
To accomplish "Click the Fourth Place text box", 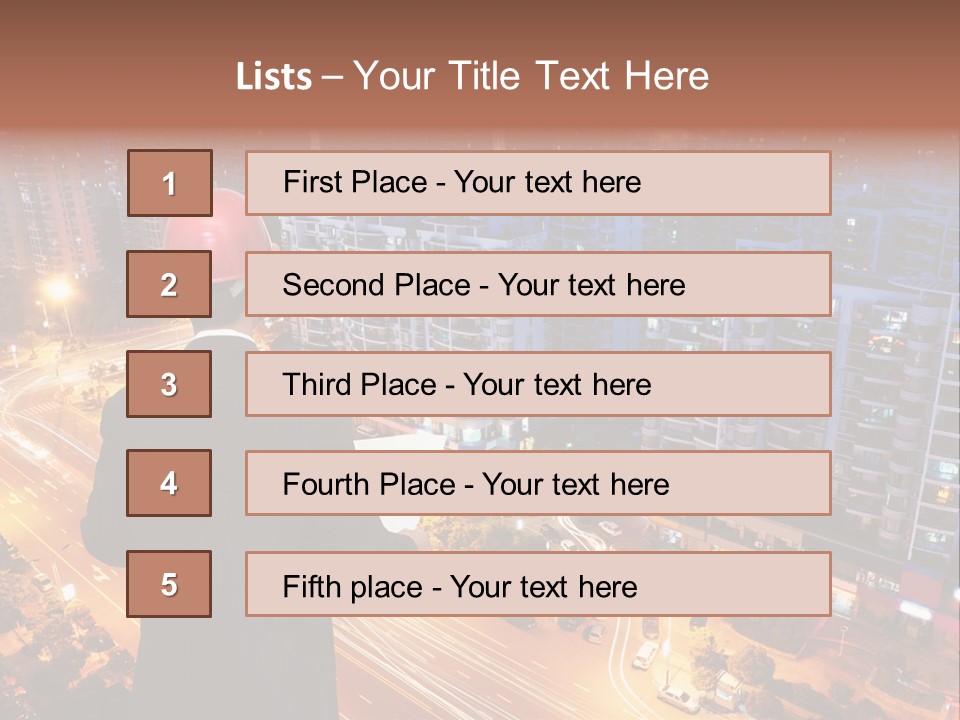I will pyautogui.click(x=538, y=483).
